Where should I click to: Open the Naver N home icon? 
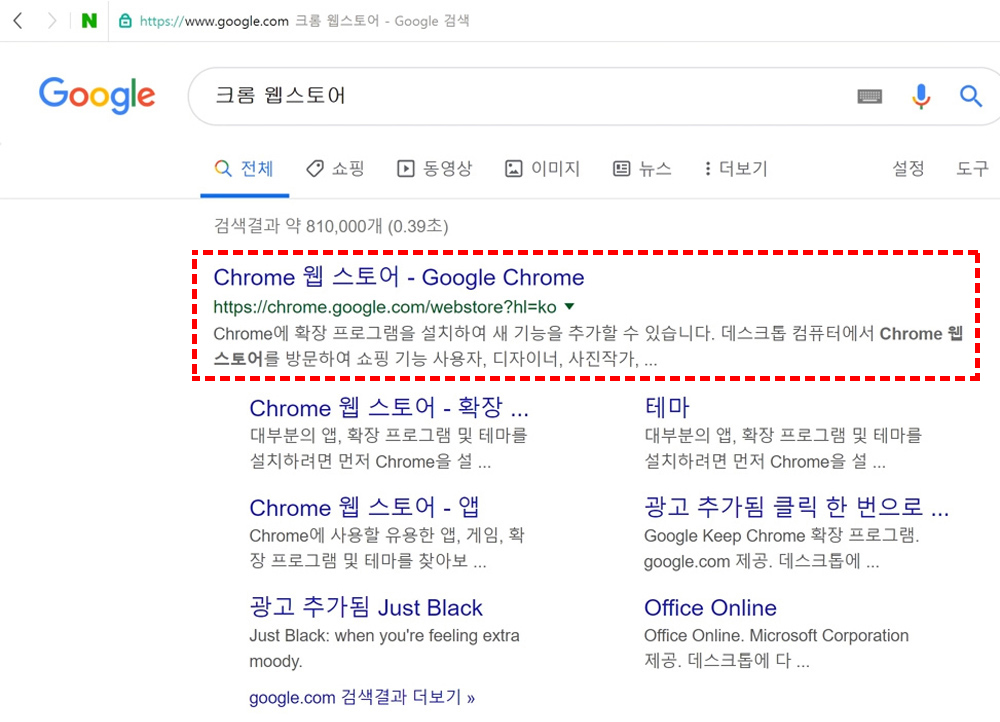[89, 21]
